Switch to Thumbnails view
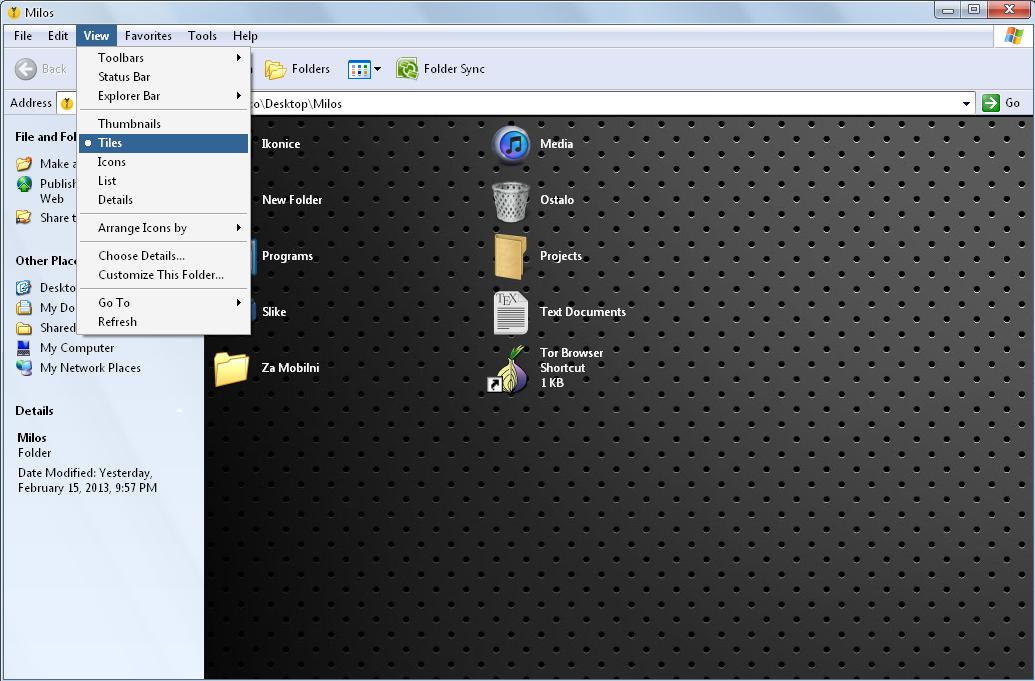The width and height of the screenshot is (1035, 681). tap(163, 124)
